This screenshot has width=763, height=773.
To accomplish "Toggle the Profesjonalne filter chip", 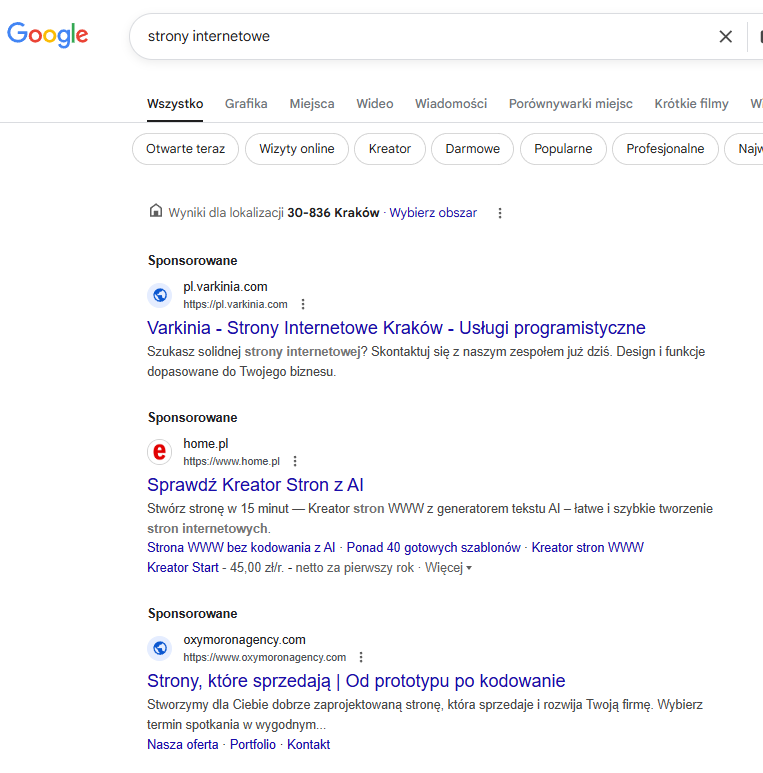I will click(x=665, y=149).
